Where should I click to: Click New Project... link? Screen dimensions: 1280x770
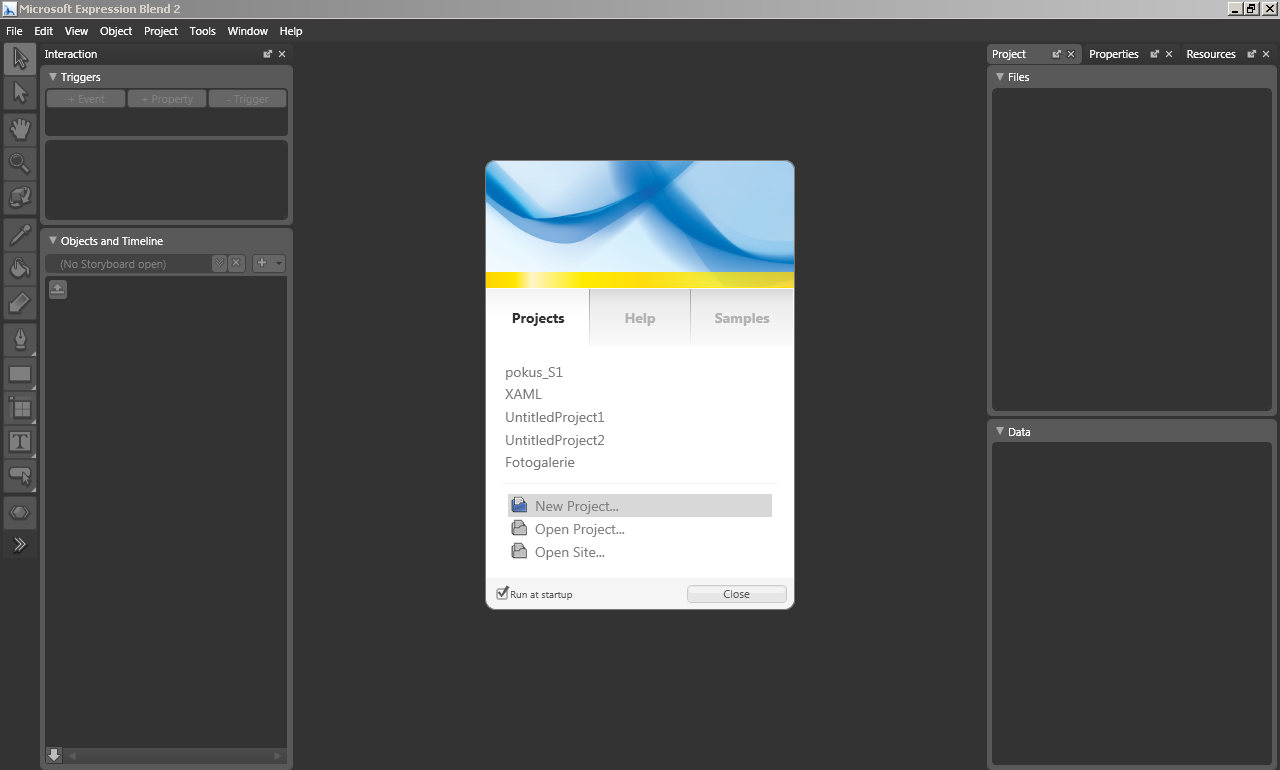click(577, 506)
